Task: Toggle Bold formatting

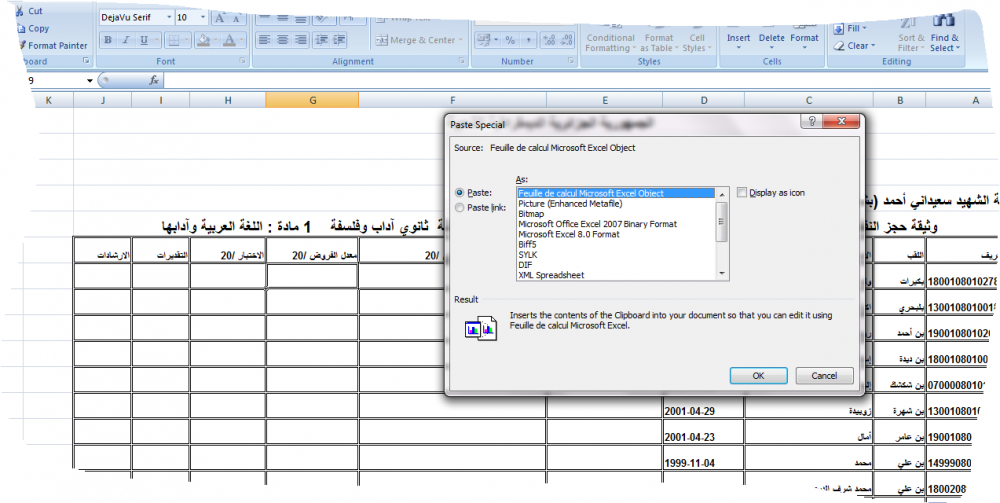Action: coord(108,40)
